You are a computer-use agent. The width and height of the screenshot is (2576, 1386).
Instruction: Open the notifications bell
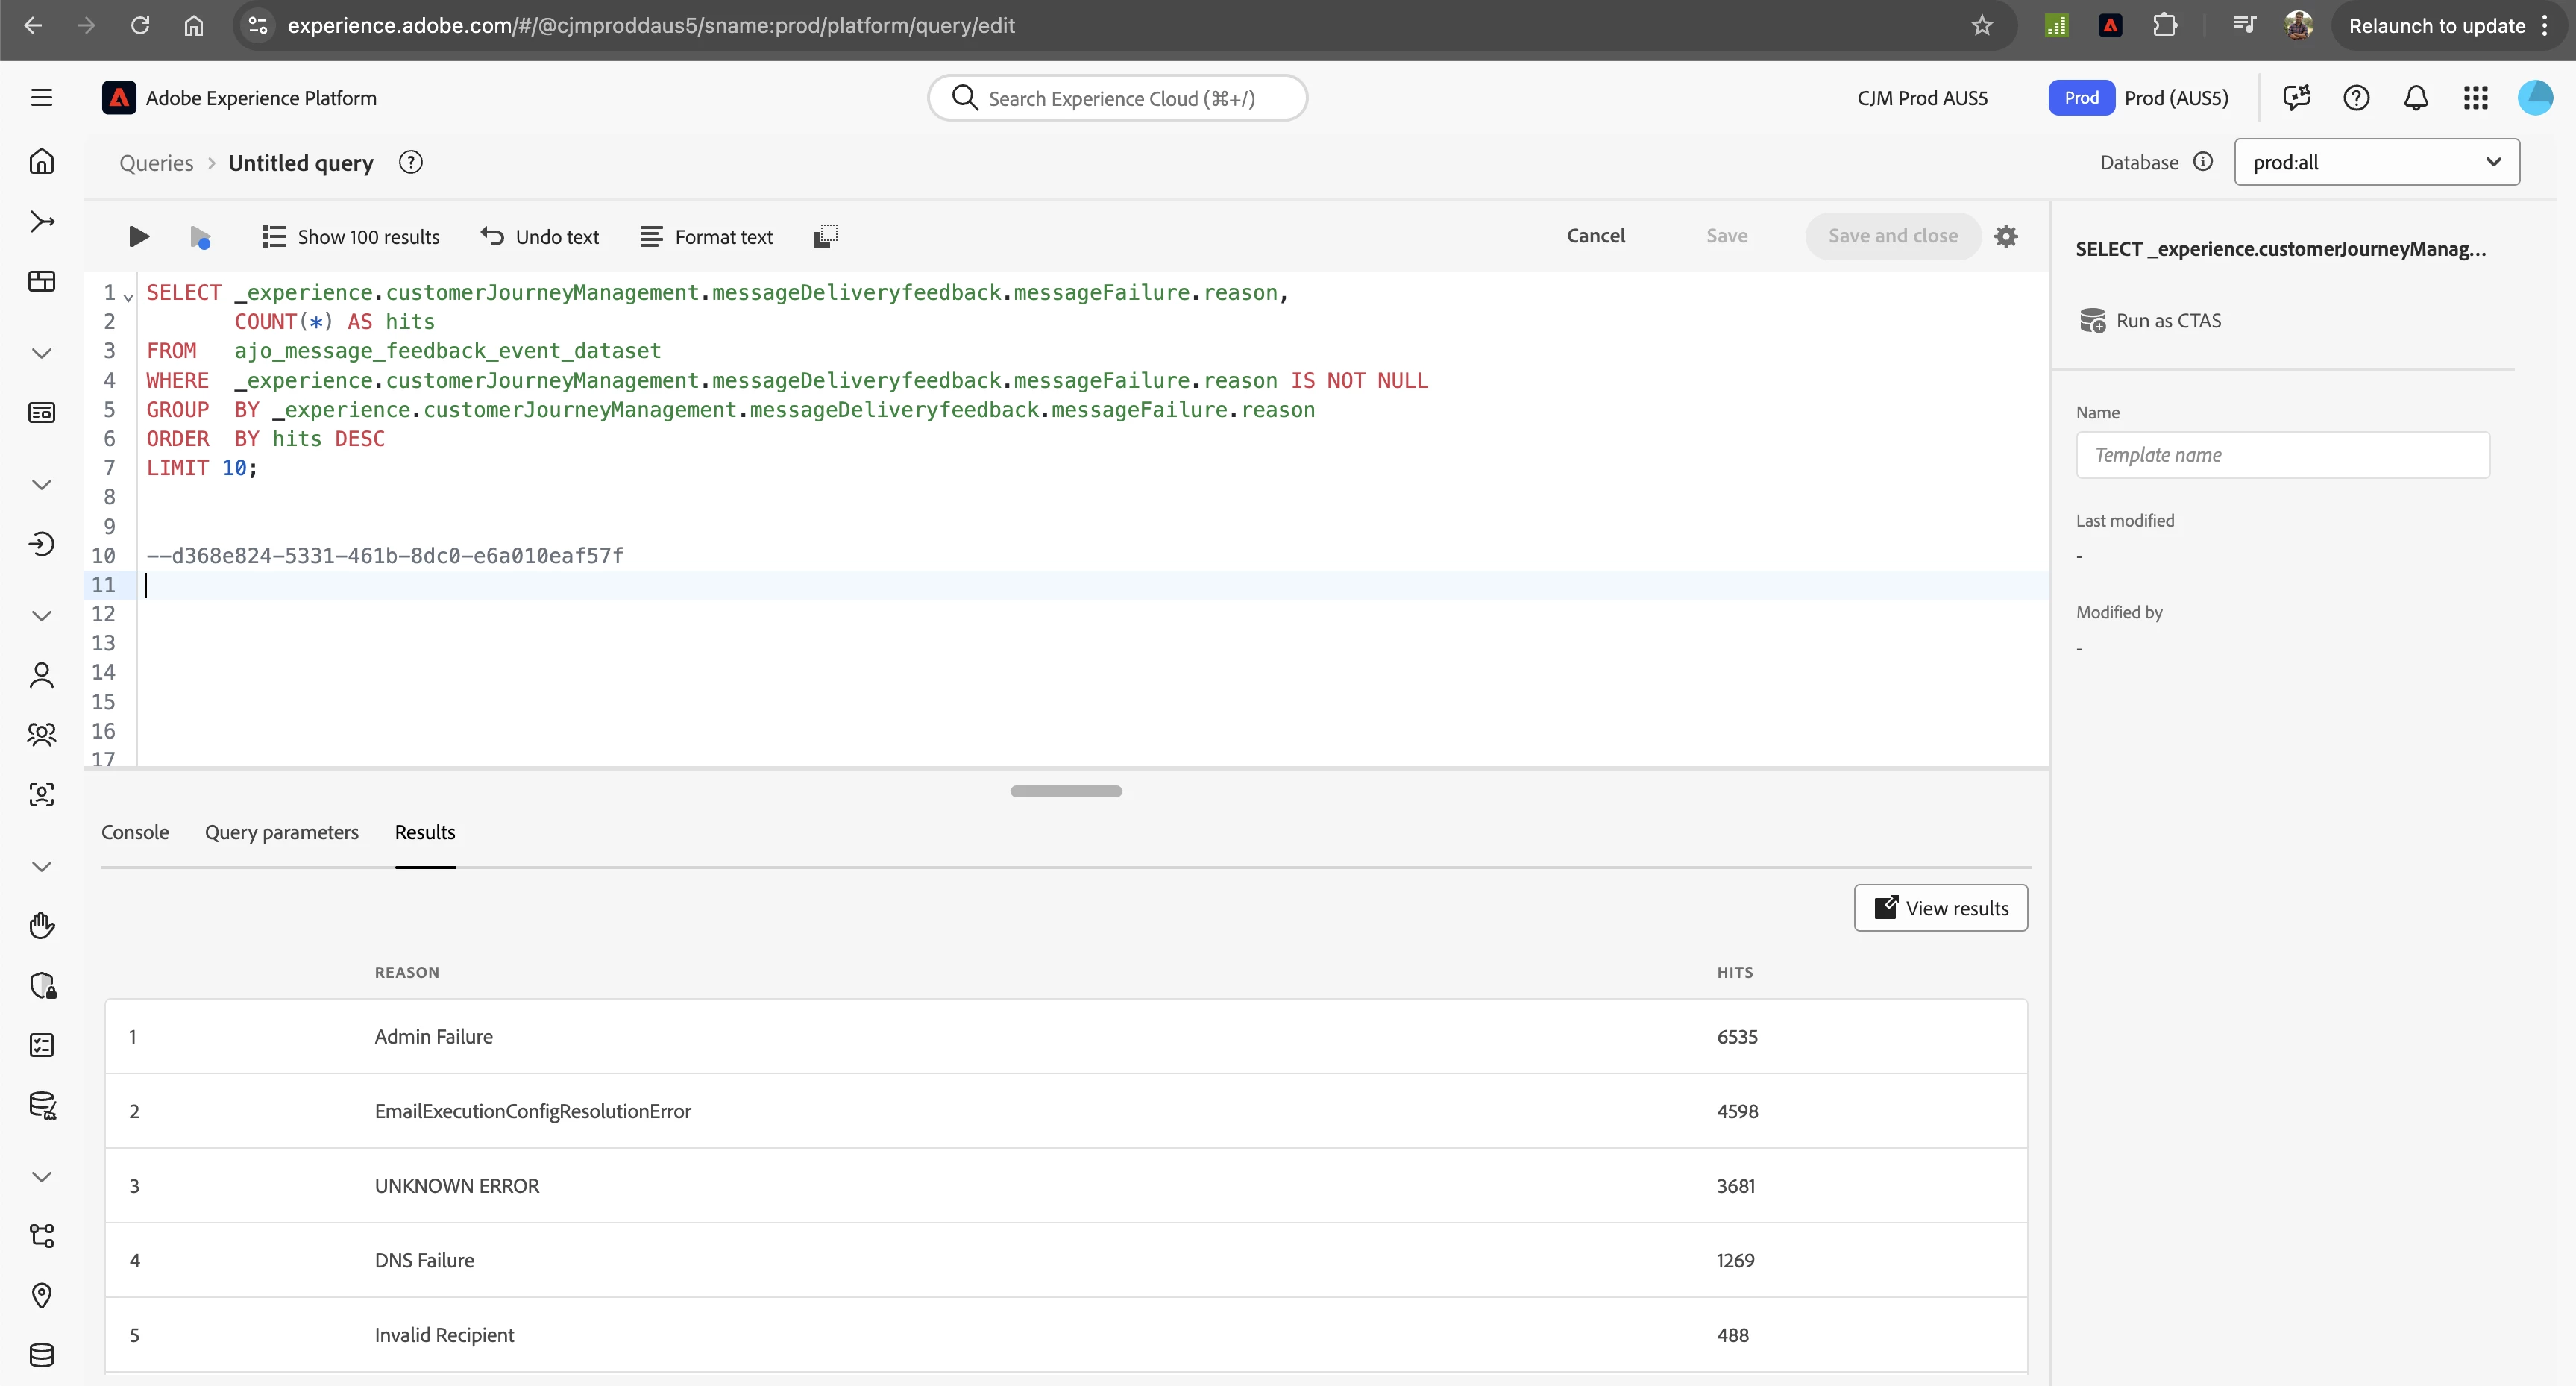(x=2416, y=98)
